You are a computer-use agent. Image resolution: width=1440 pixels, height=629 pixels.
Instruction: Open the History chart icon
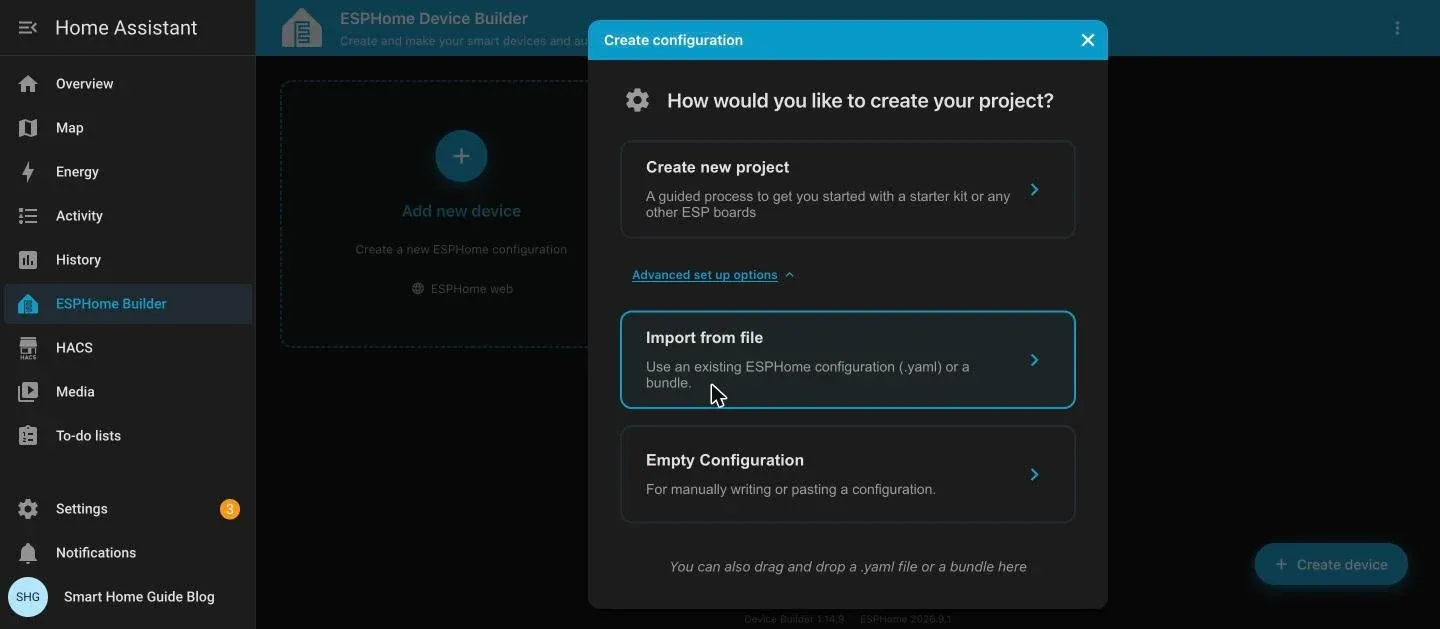(28, 260)
